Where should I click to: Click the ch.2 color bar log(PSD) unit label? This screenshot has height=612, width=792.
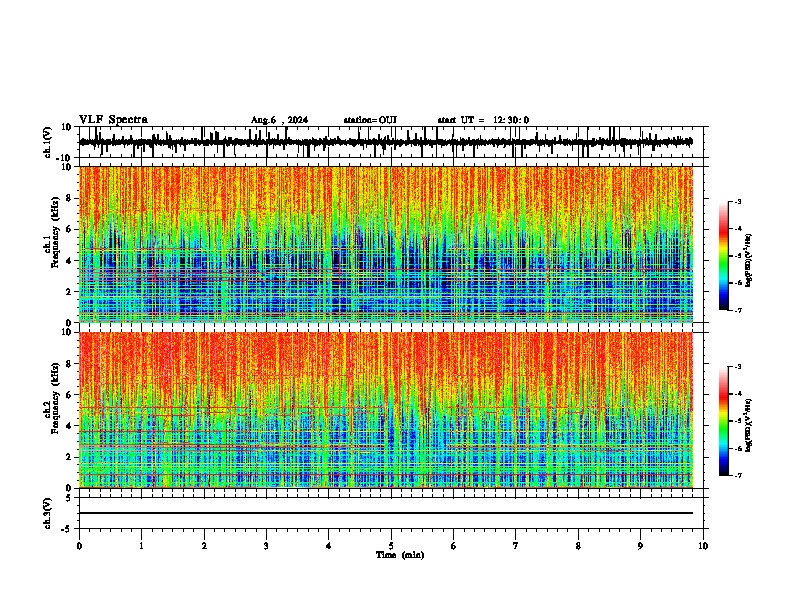(749, 425)
